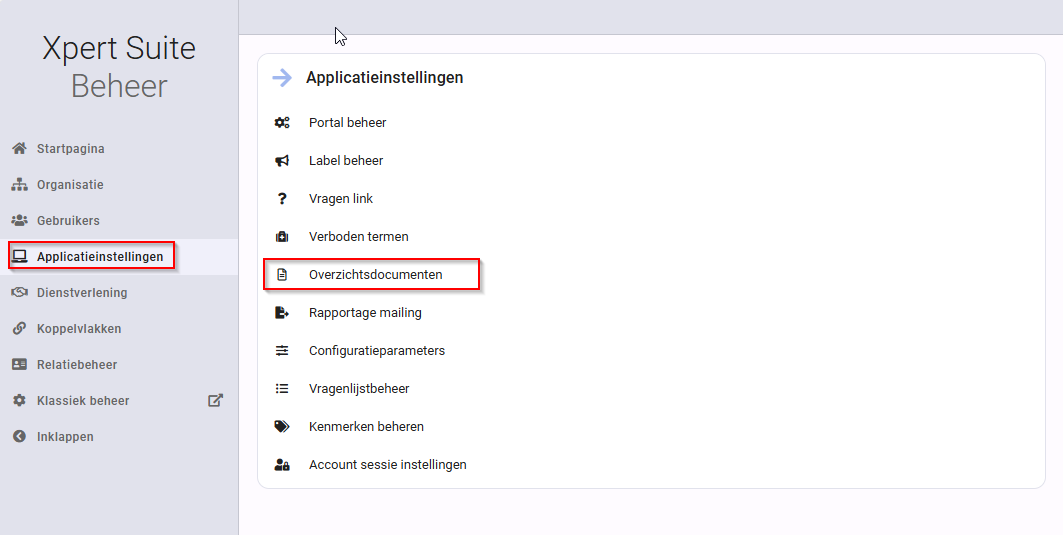Click the laptop icon beside Applicatieinstellingen
The width and height of the screenshot is (1063, 535).
(20, 256)
